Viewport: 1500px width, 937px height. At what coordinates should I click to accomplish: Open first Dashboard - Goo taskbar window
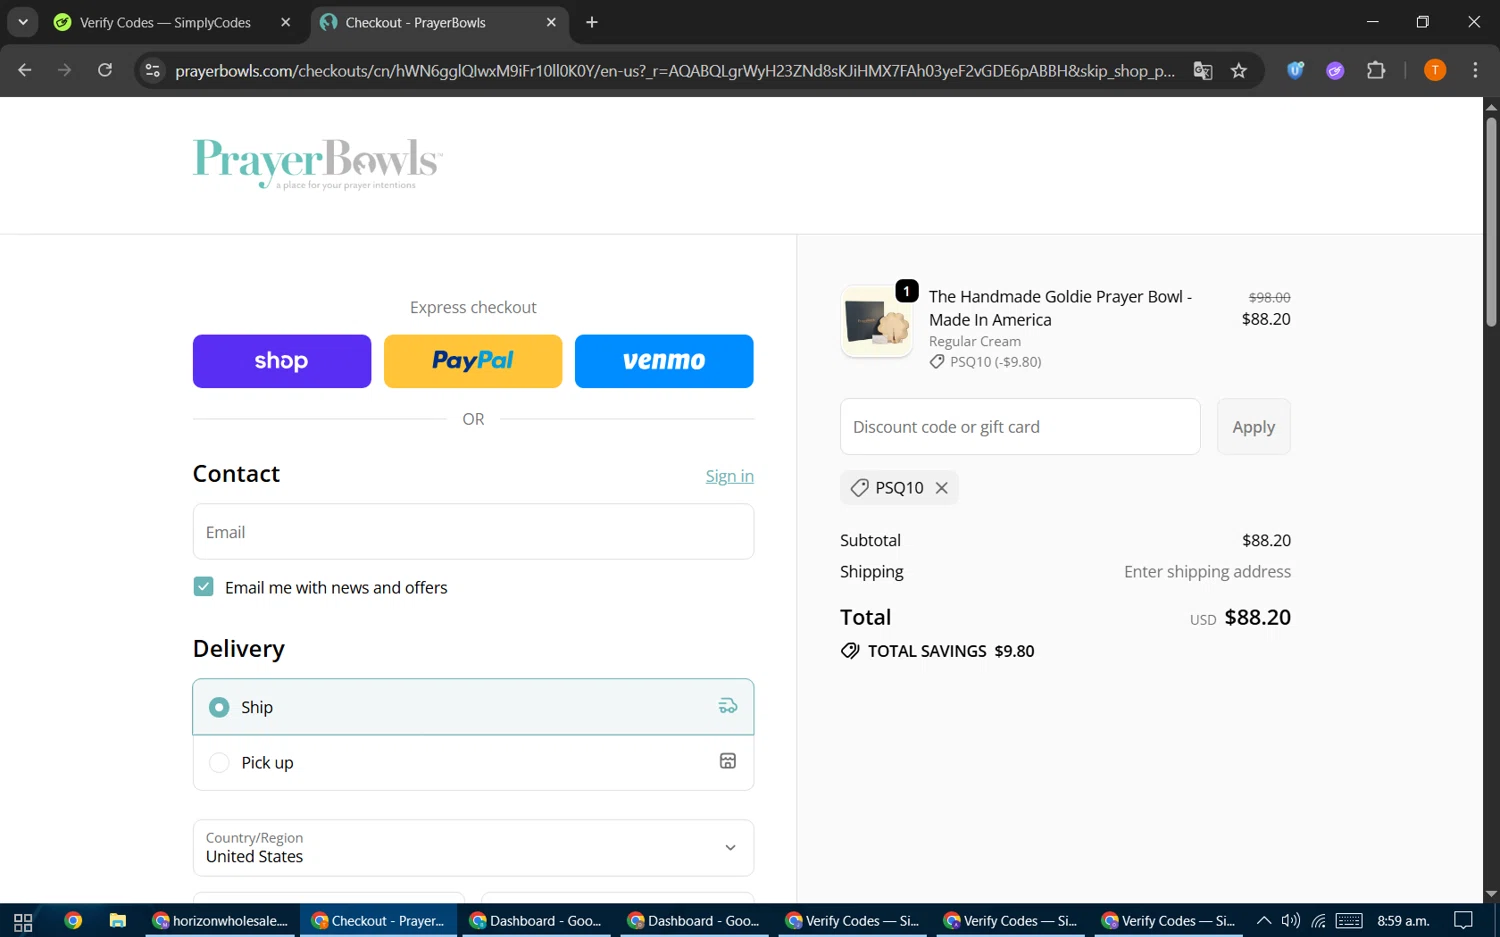(537, 921)
